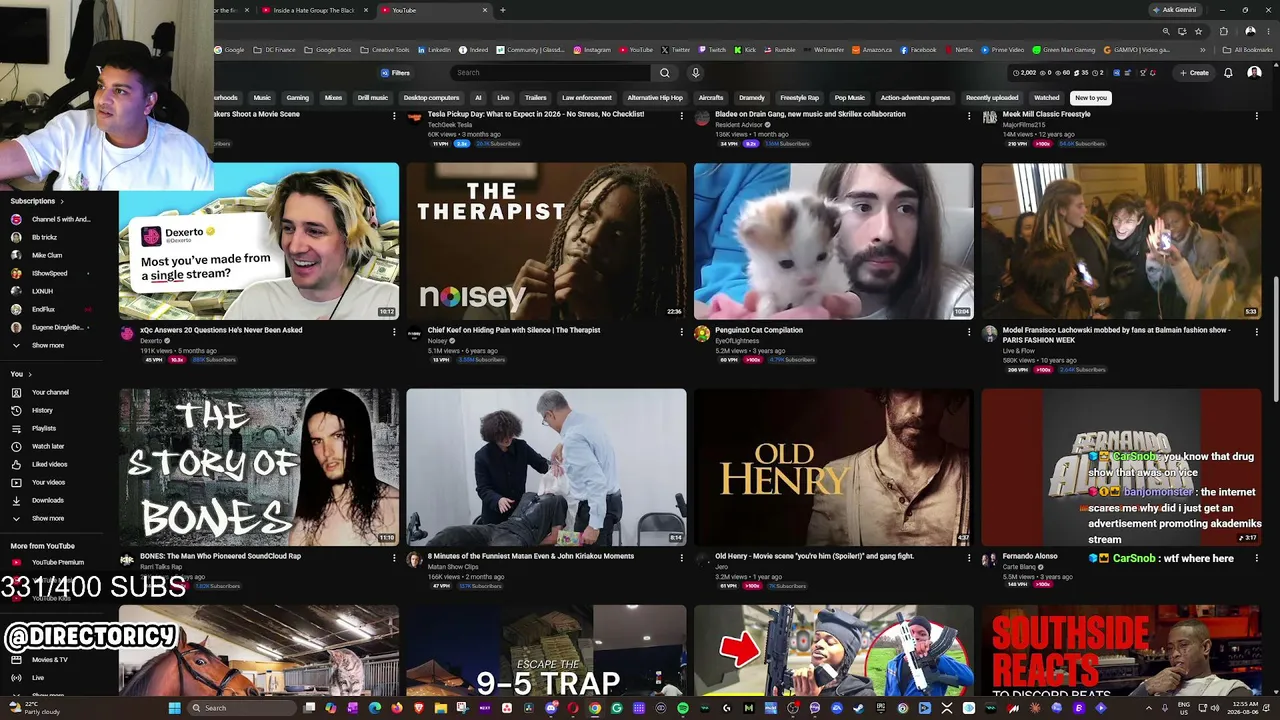Click the Create button
Screen dimensions: 1280x720
pyautogui.click(x=1194, y=73)
